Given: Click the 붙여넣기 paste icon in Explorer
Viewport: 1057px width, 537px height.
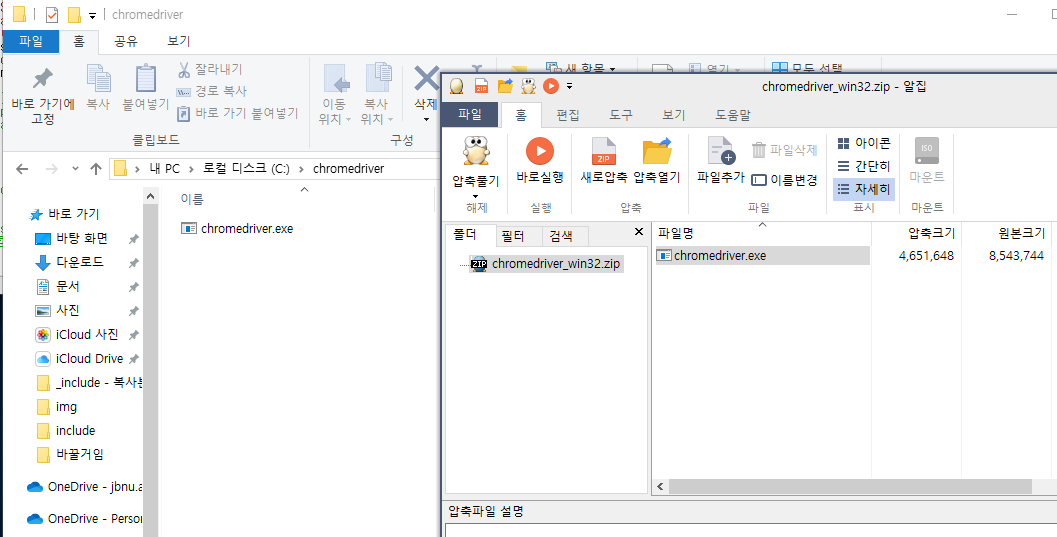Looking at the screenshot, I should coord(146,79).
